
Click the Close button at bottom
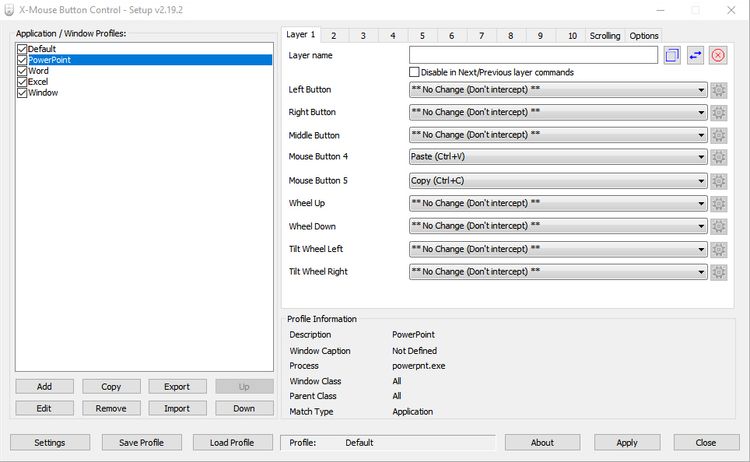(x=706, y=443)
